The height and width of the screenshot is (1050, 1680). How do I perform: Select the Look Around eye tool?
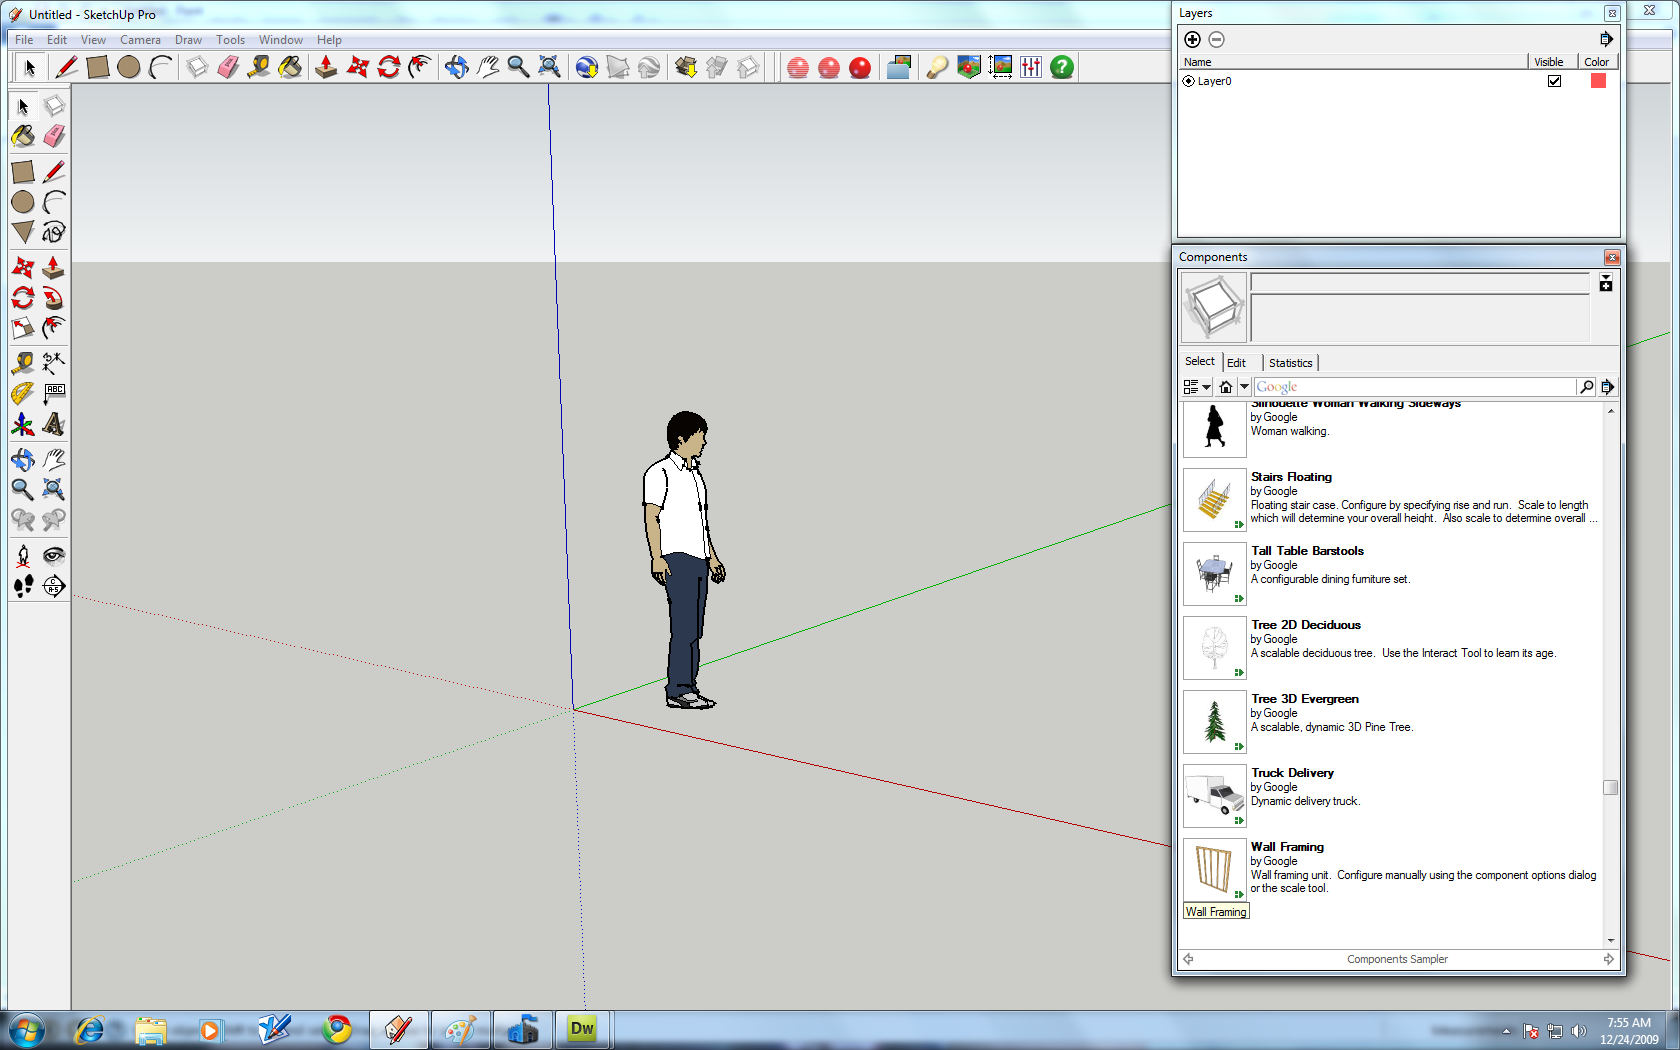tap(54, 555)
